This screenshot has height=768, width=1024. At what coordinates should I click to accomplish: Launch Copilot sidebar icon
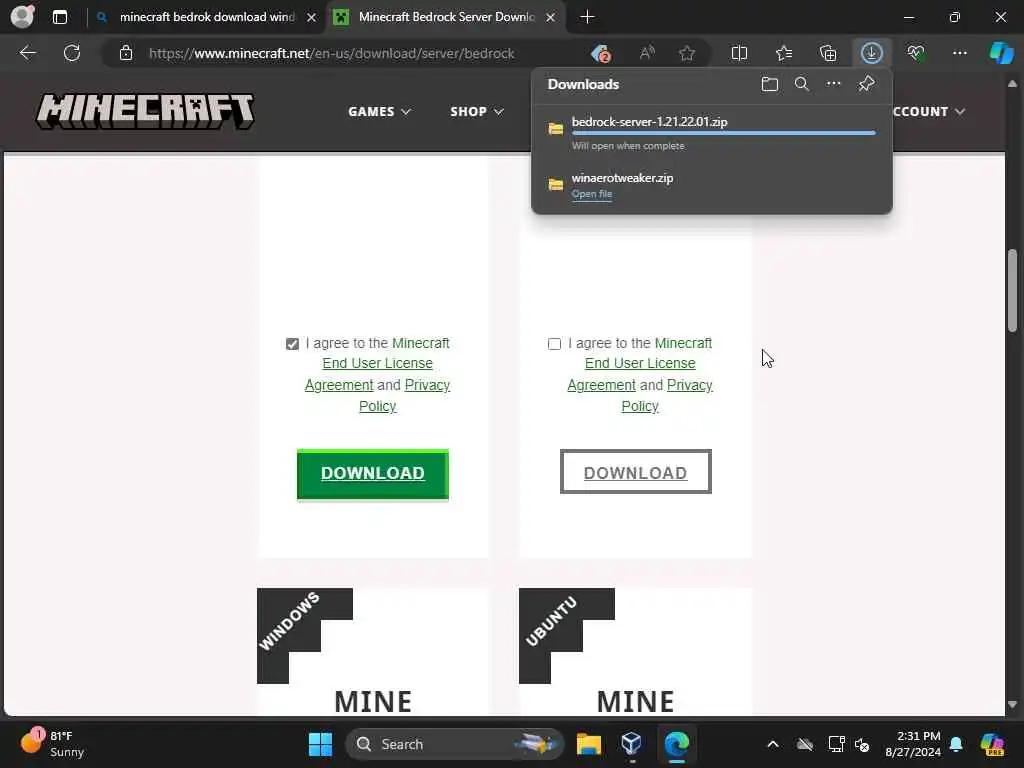click(x=1001, y=53)
